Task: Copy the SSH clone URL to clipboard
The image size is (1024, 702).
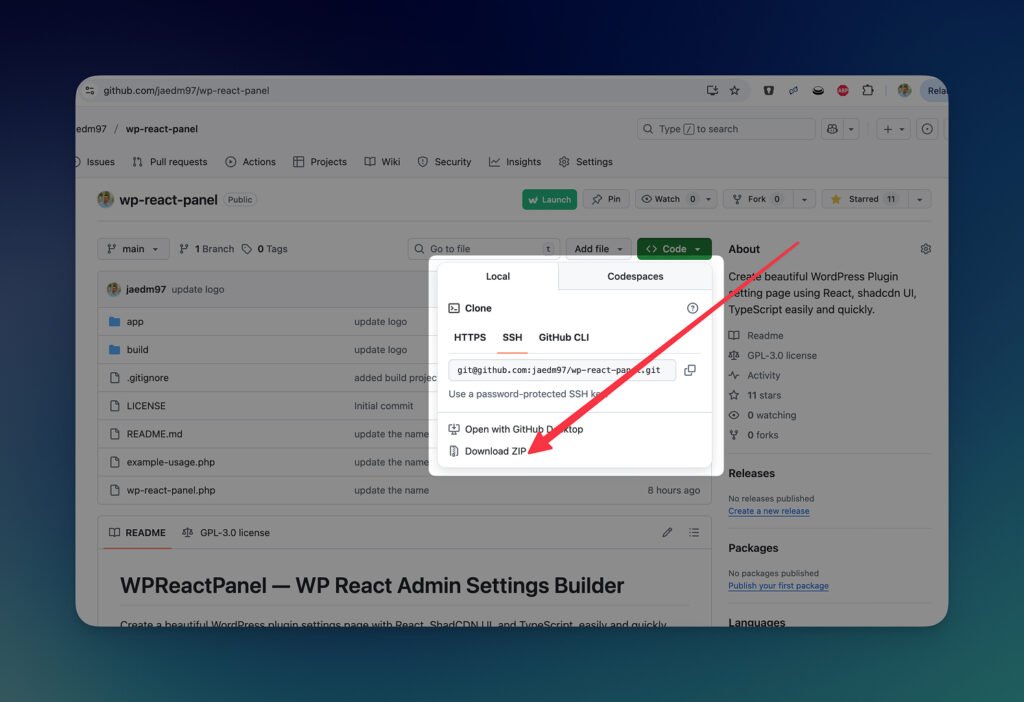Action: [x=690, y=370]
